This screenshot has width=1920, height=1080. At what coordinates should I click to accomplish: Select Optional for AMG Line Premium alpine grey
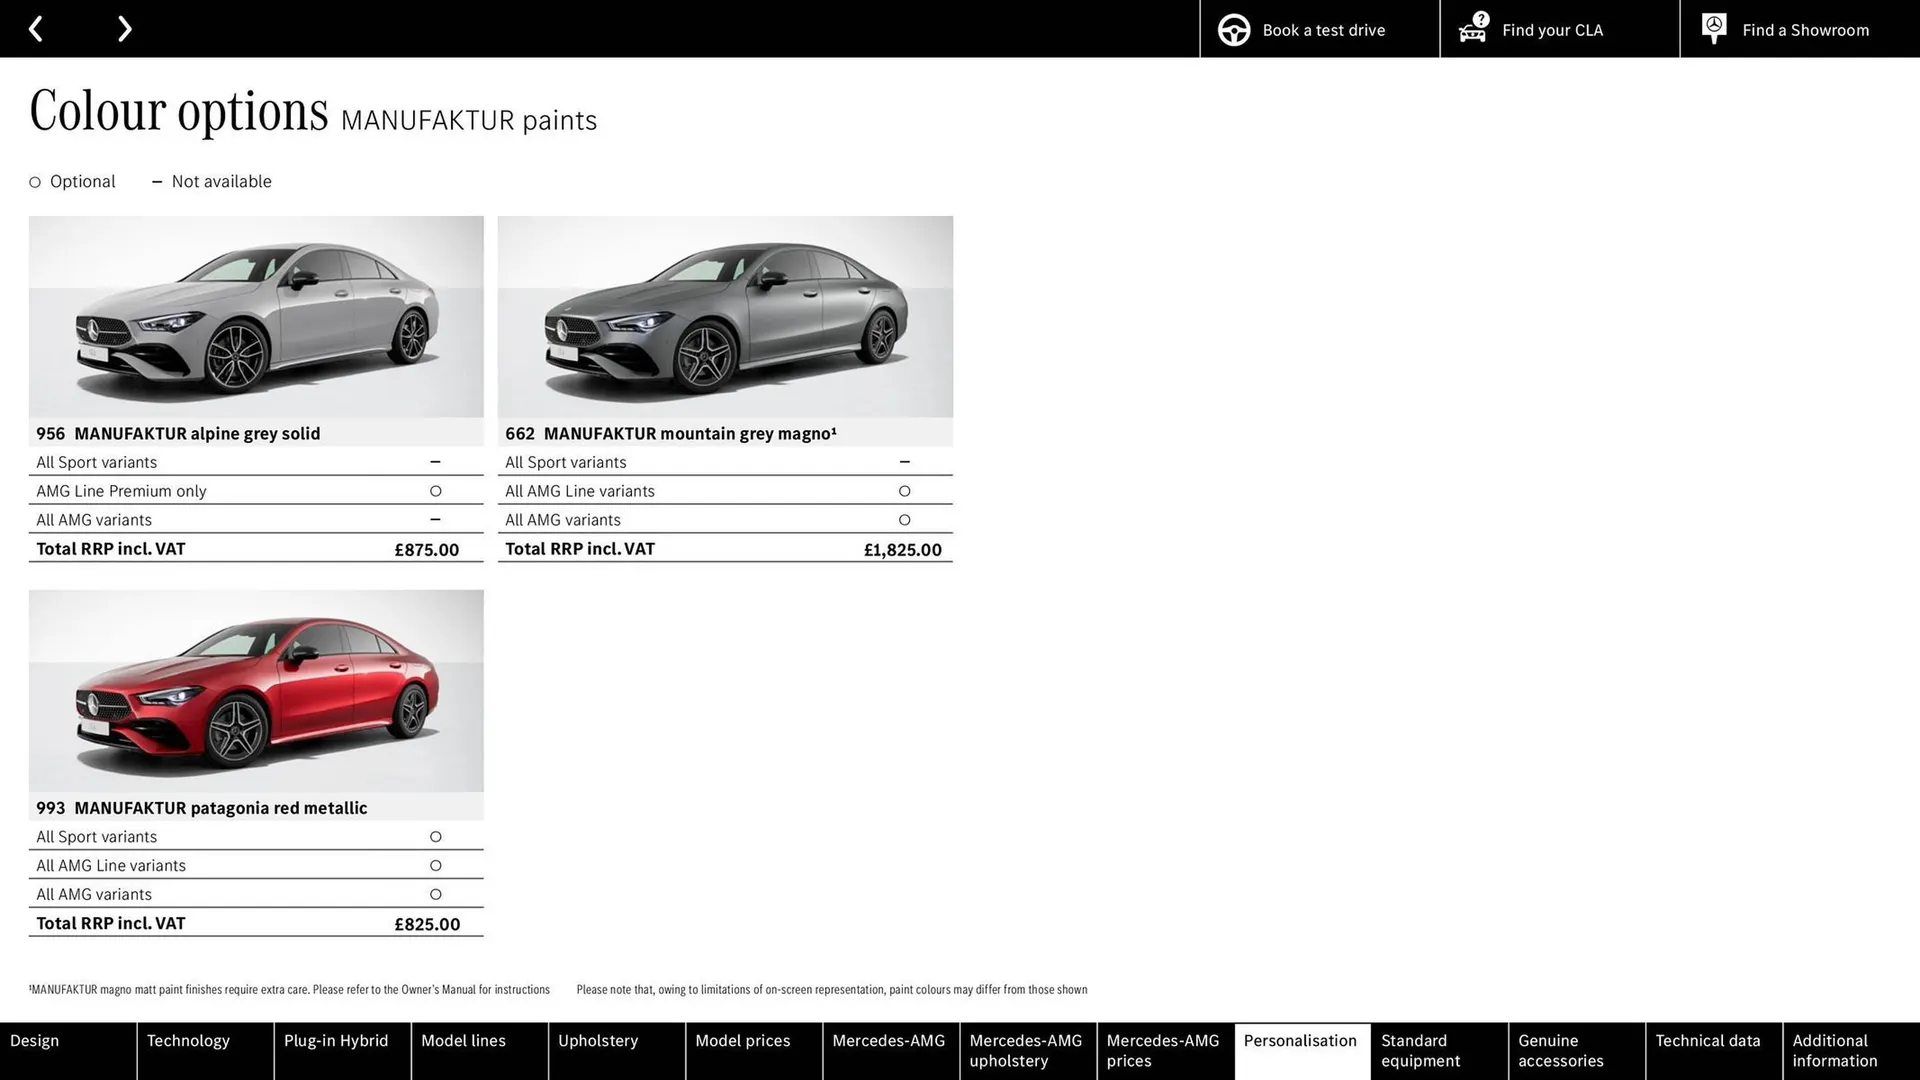[435, 490]
